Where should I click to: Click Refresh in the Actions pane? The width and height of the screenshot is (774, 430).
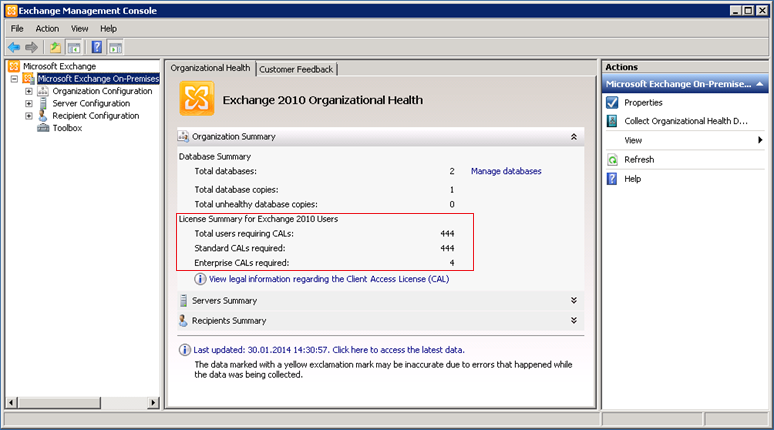click(639, 159)
